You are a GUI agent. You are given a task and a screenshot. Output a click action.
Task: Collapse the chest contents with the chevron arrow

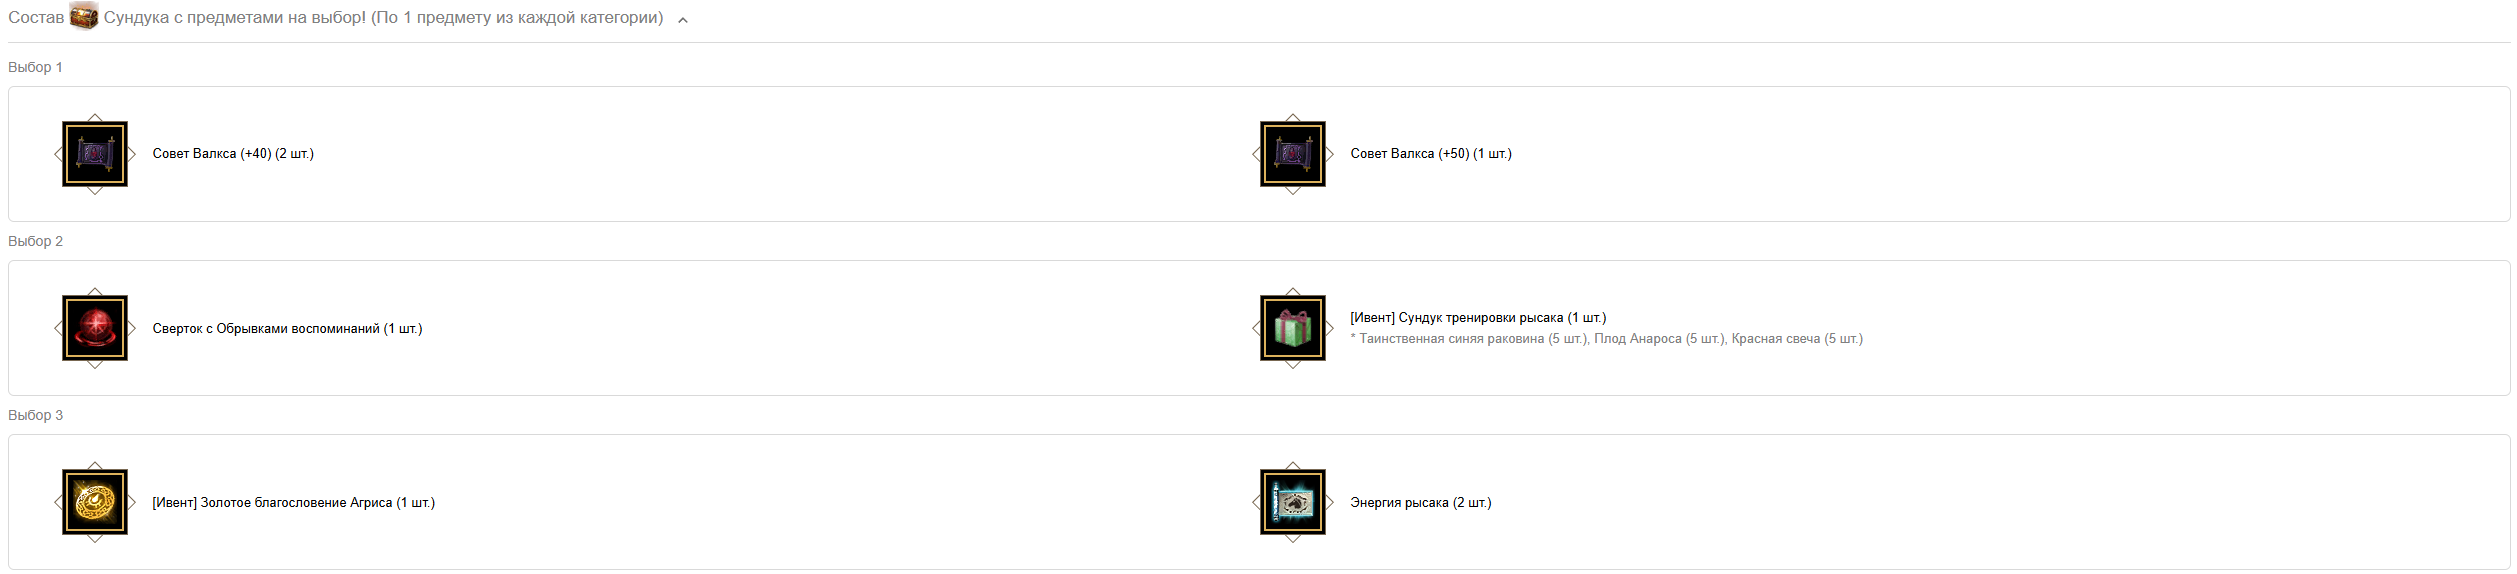(683, 19)
